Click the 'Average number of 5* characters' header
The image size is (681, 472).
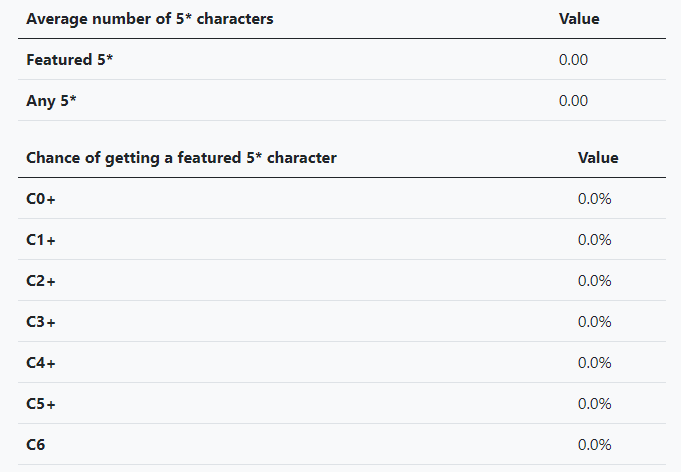pos(150,19)
